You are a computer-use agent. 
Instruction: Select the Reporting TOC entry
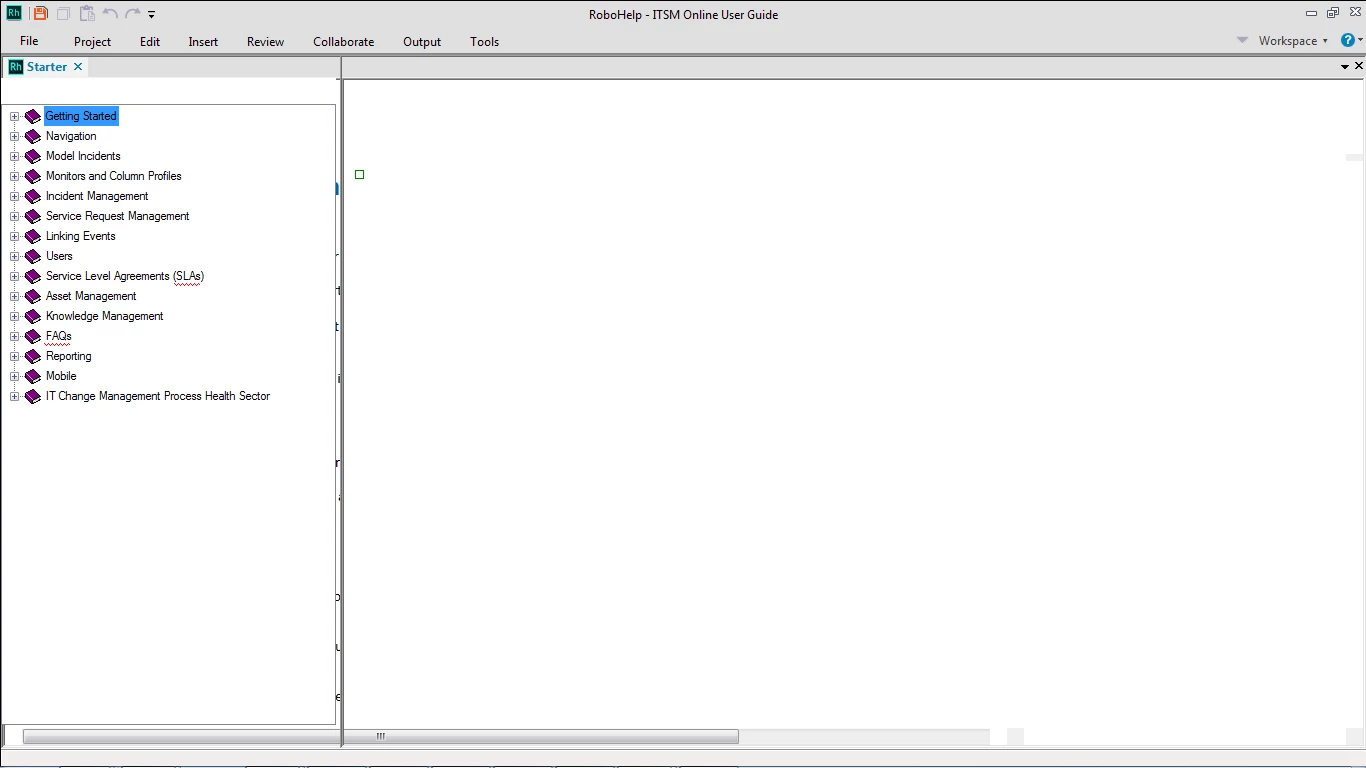tap(69, 356)
